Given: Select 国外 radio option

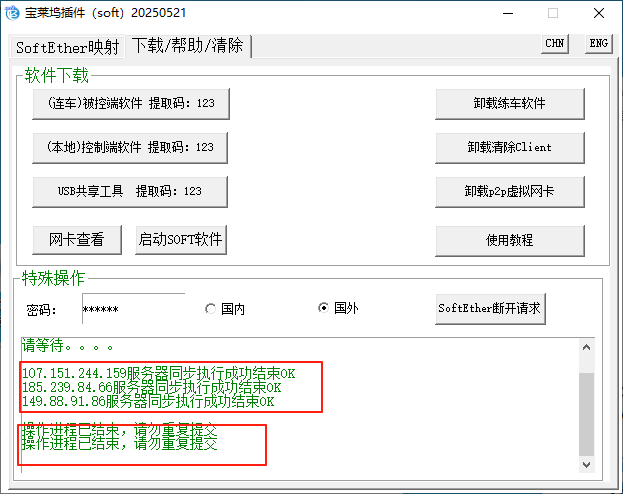Looking at the screenshot, I should (x=323, y=309).
